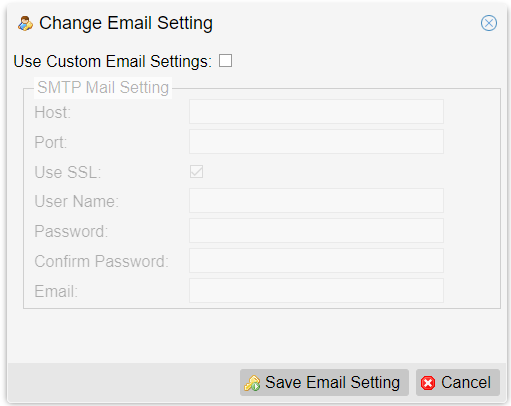Click the Email address input field

pyautogui.click(x=316, y=291)
